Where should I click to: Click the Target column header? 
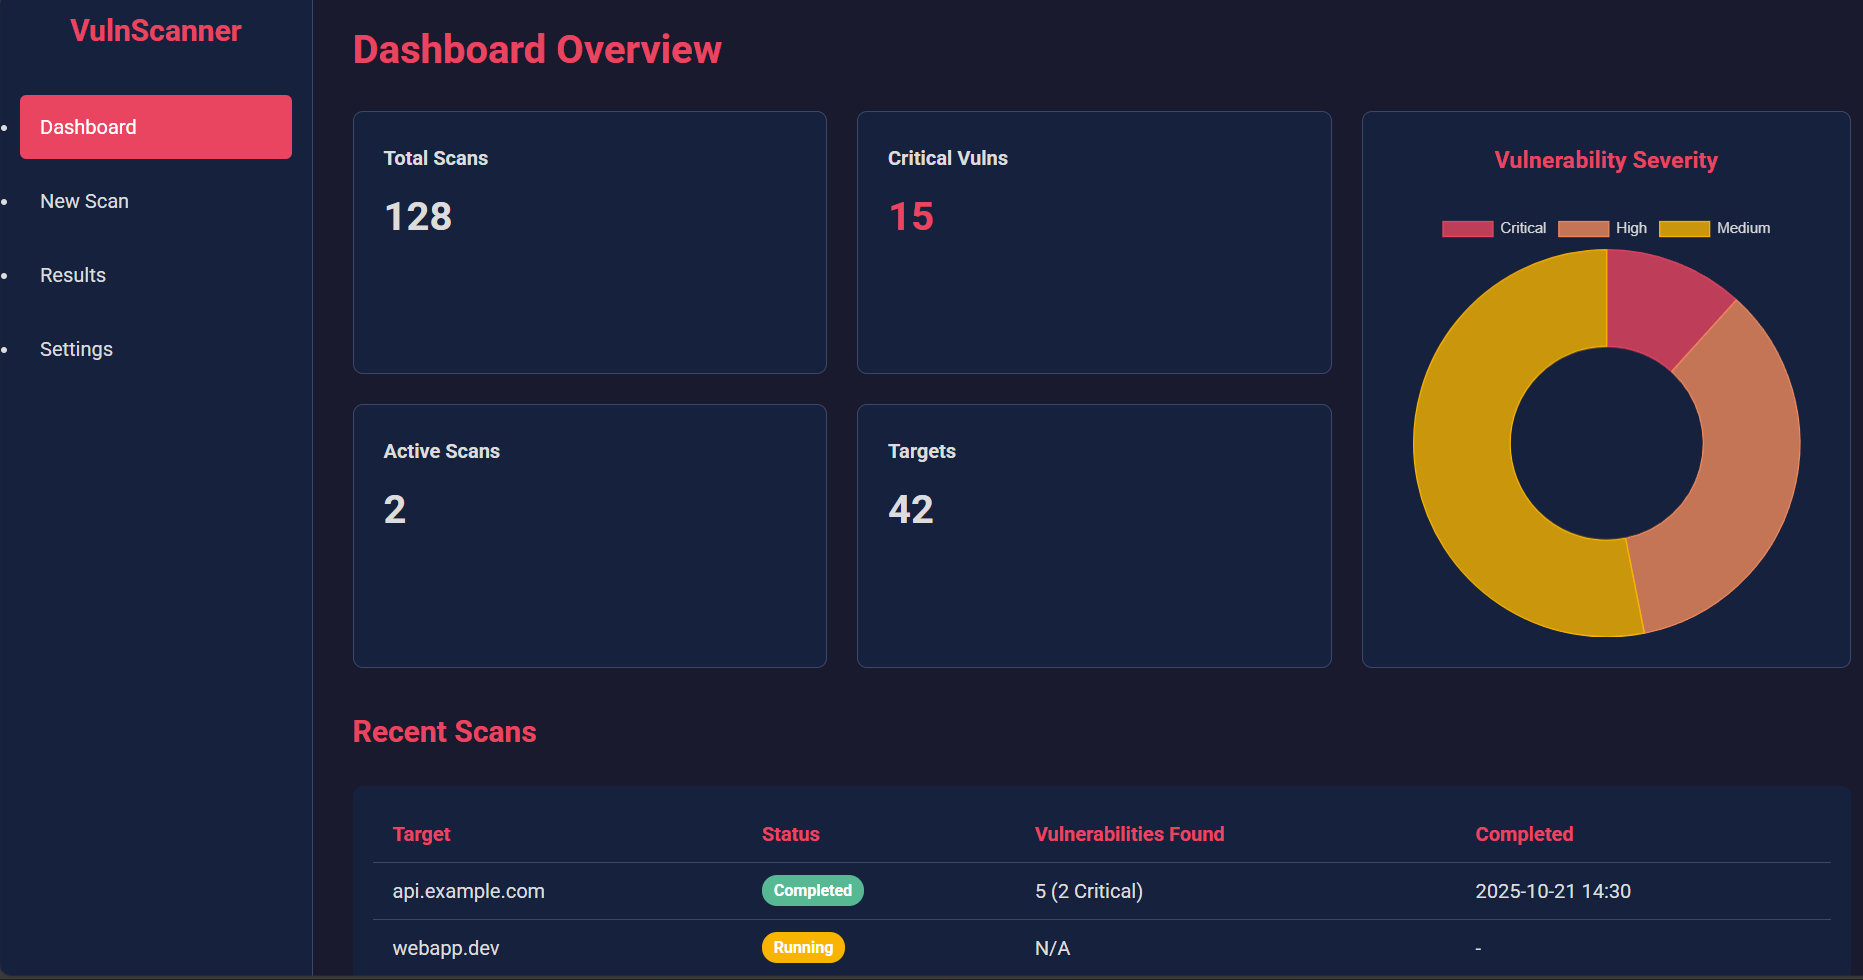[421, 834]
